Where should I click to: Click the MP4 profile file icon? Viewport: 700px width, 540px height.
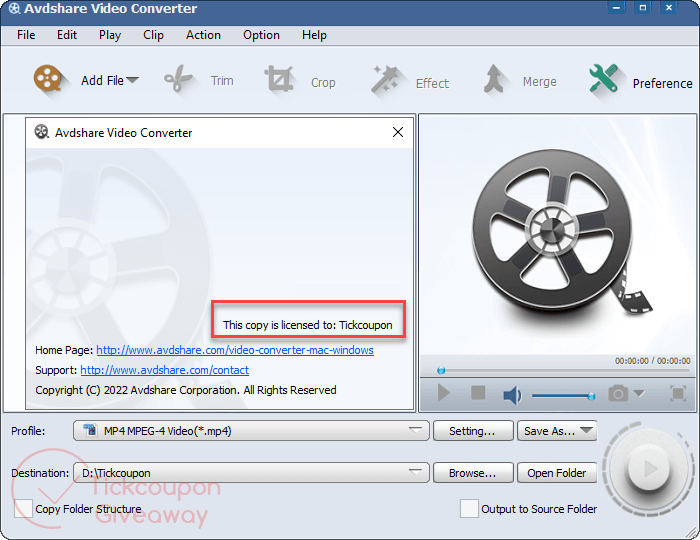[x=90, y=430]
